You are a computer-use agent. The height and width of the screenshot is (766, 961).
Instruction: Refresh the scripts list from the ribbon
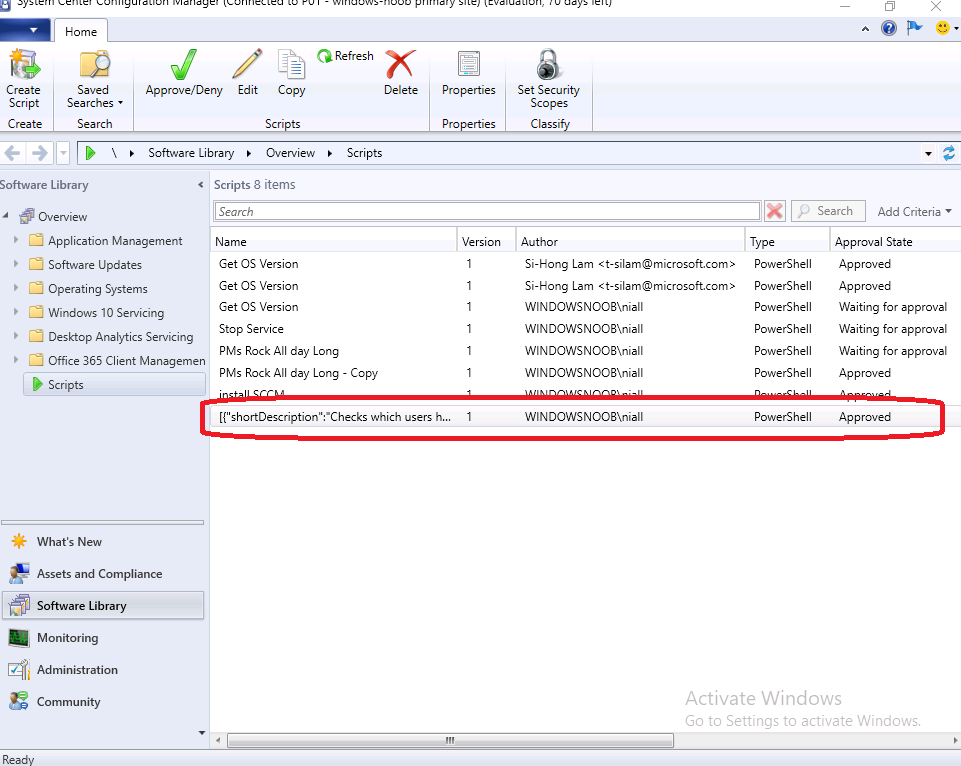pyautogui.click(x=346, y=56)
